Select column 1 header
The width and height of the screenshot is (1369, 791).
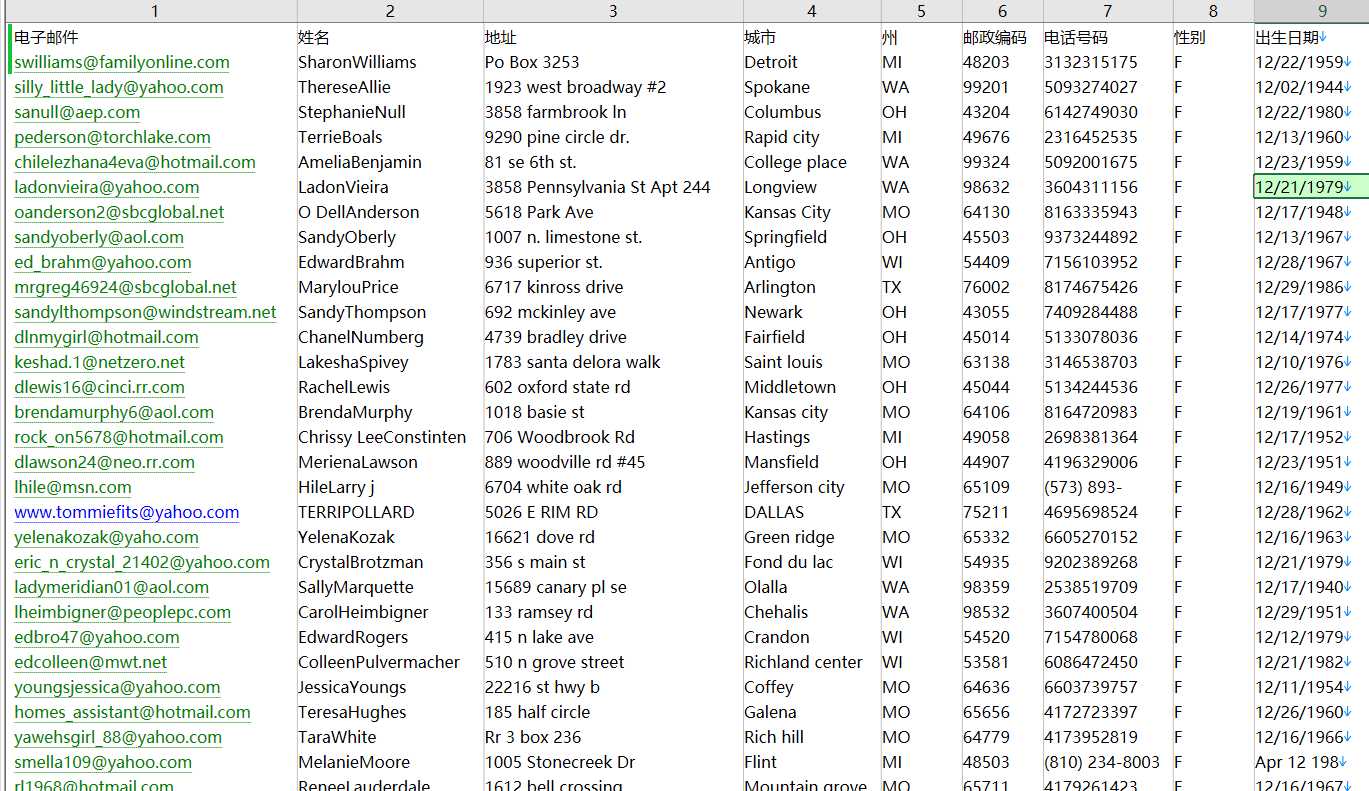tap(154, 11)
